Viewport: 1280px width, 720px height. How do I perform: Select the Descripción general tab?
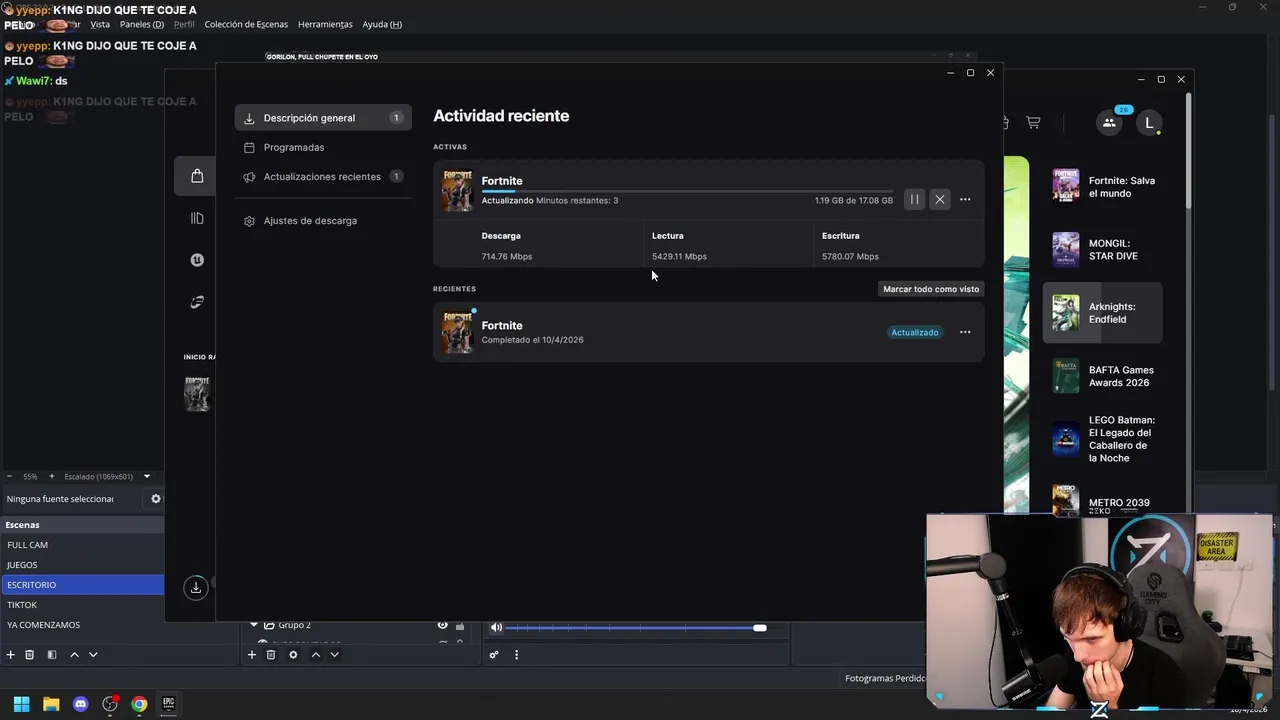[323, 118]
